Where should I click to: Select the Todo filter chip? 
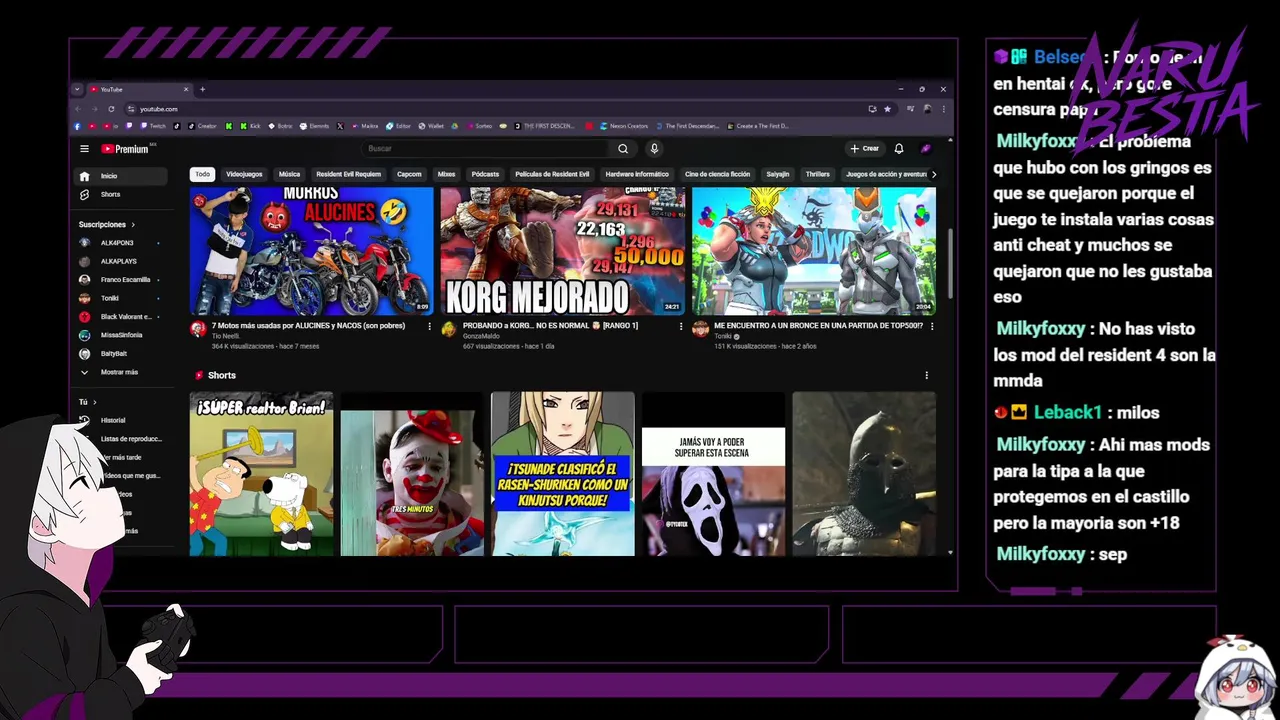tap(203, 174)
